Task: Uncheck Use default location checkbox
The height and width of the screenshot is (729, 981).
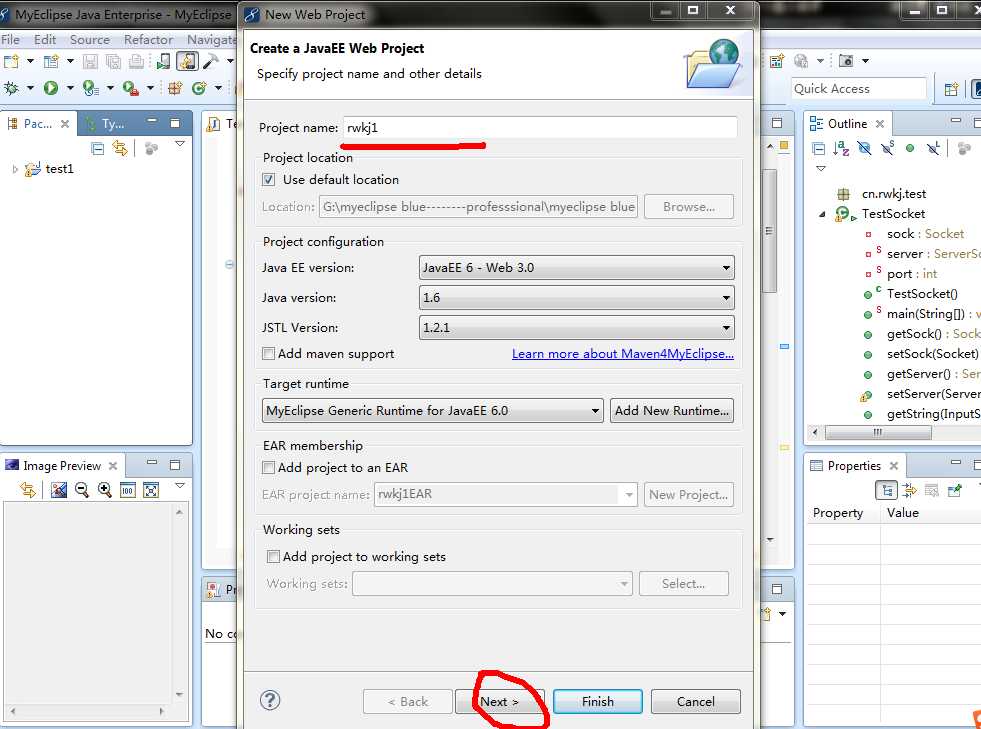Action: [x=268, y=180]
